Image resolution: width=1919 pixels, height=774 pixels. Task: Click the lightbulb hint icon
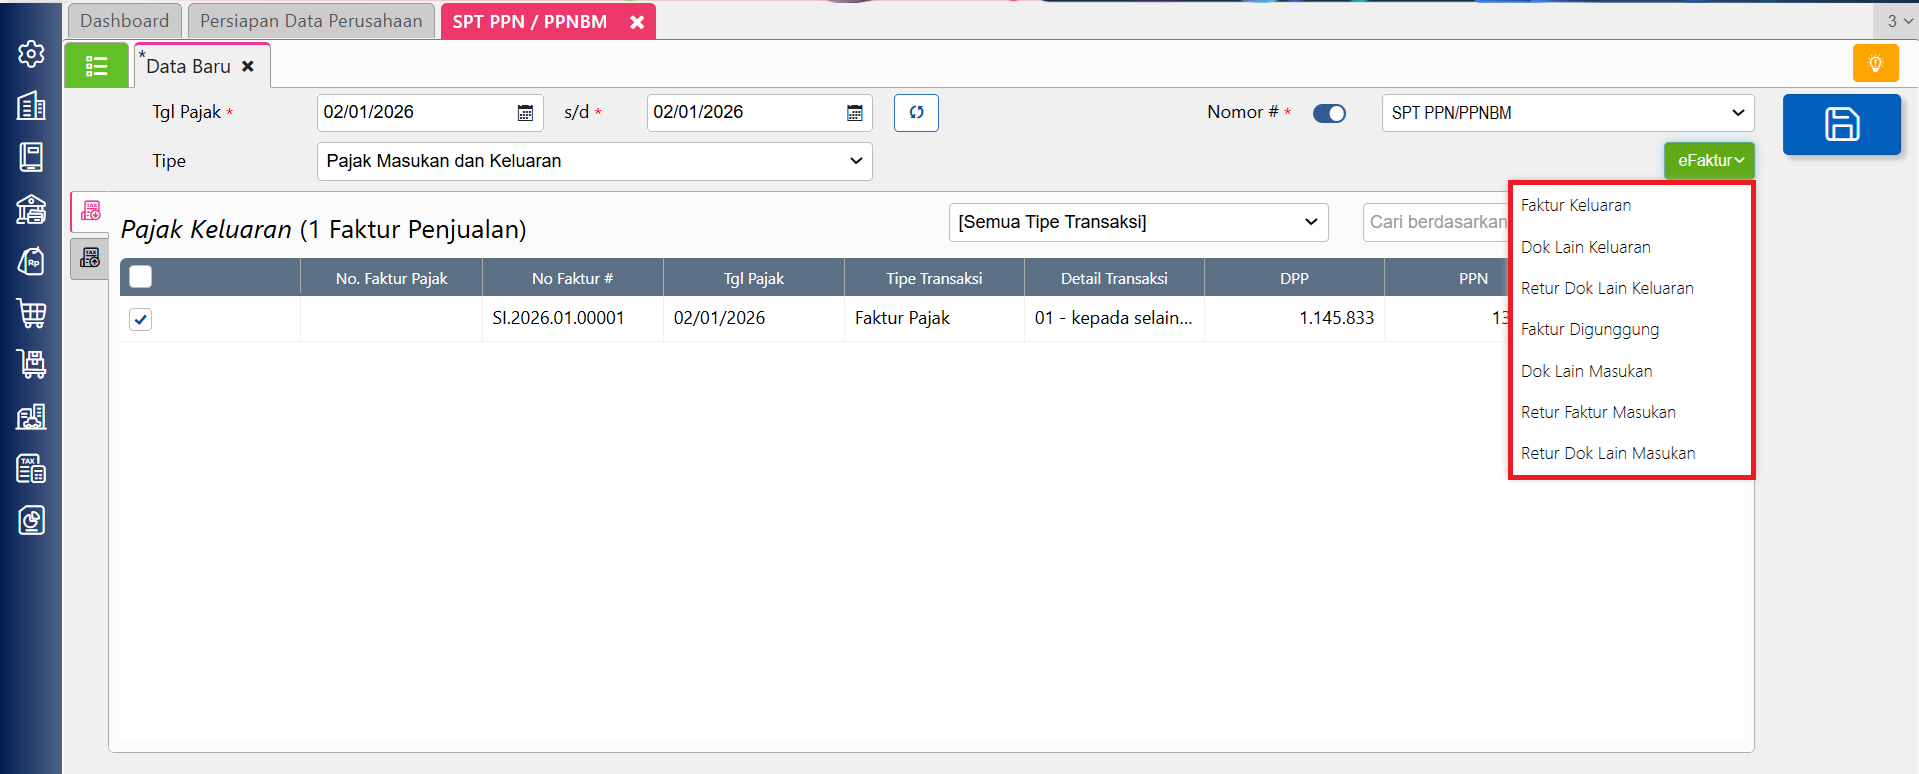pos(1875,63)
